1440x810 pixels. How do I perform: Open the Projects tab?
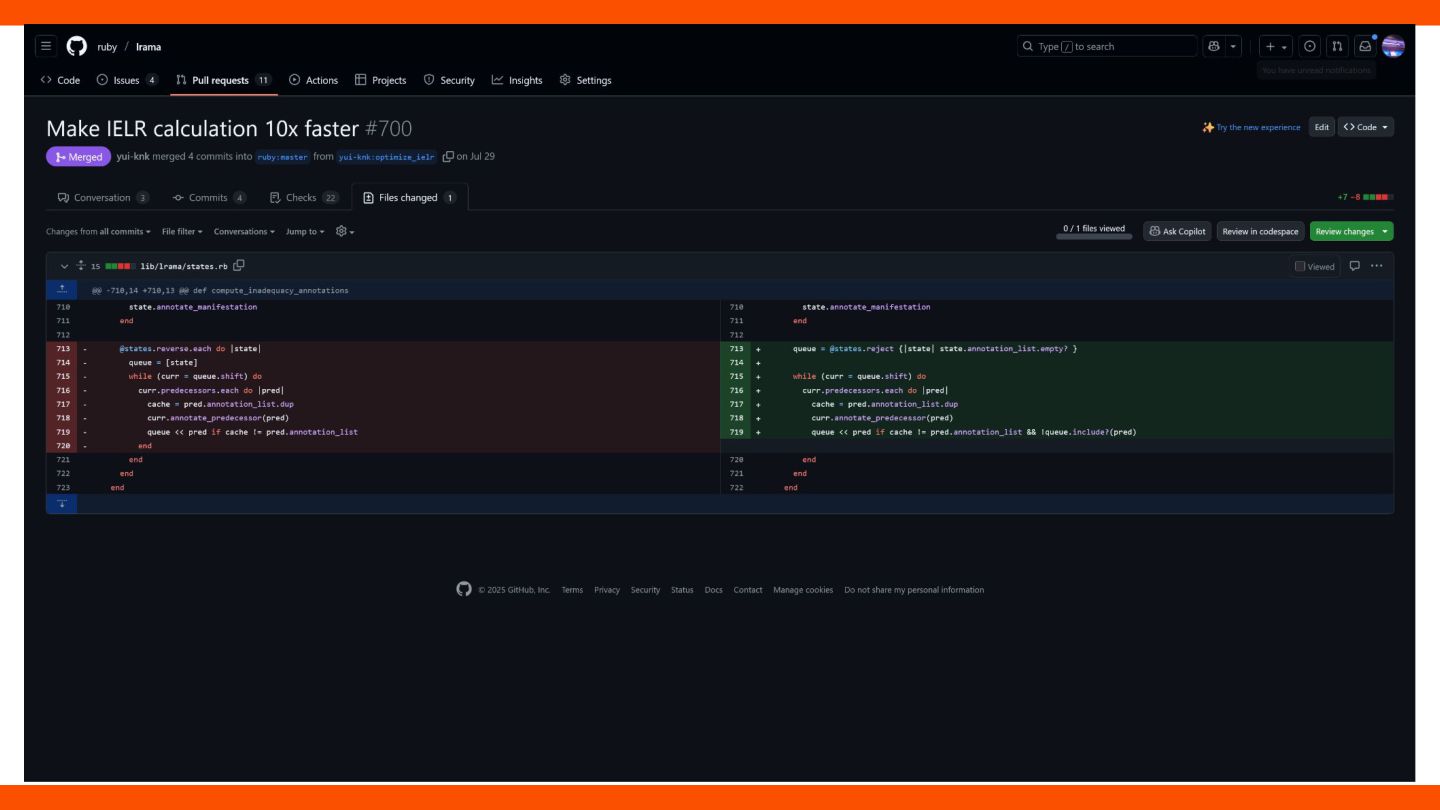tap(381, 80)
